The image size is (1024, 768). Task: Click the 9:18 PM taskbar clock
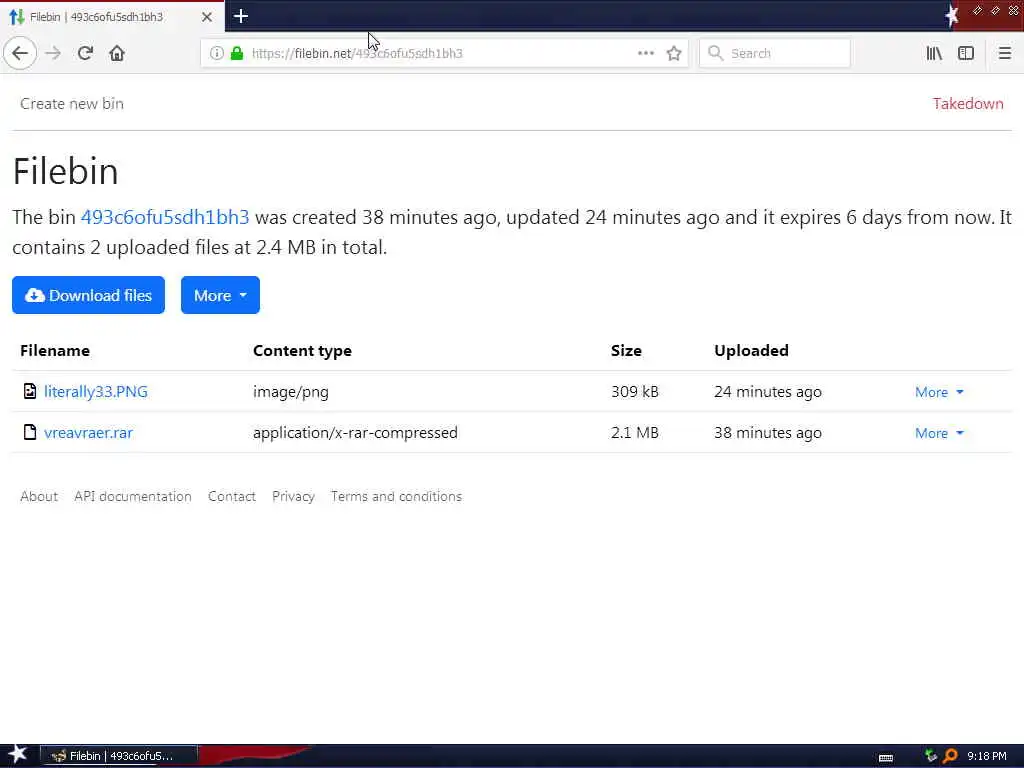pos(987,756)
